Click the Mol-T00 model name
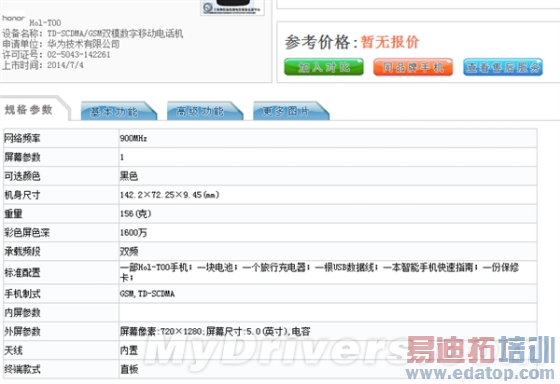Viewport: 560px width, 384px height. 45,23
